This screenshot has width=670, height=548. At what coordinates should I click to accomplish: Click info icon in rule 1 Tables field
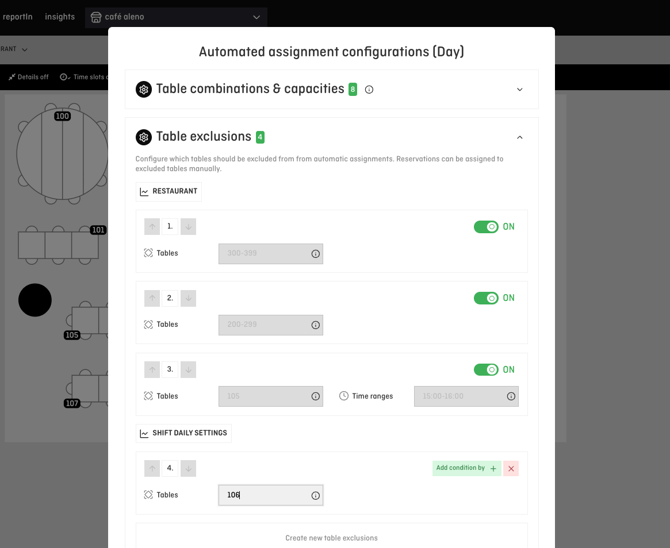(x=316, y=254)
